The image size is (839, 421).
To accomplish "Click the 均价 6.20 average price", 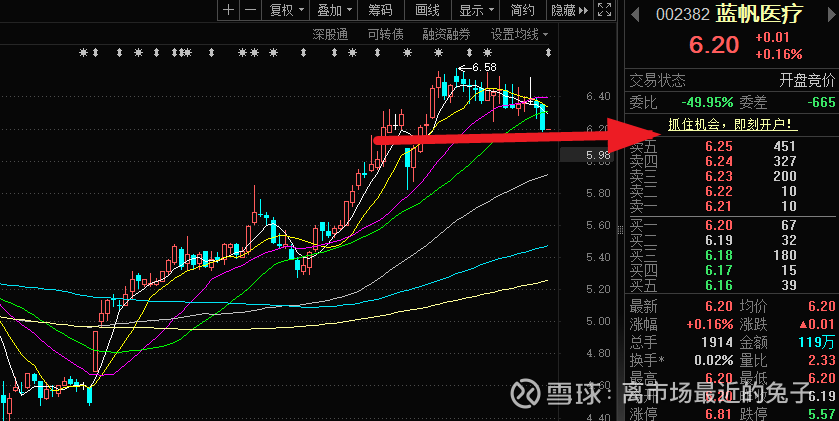I will click(821, 307).
